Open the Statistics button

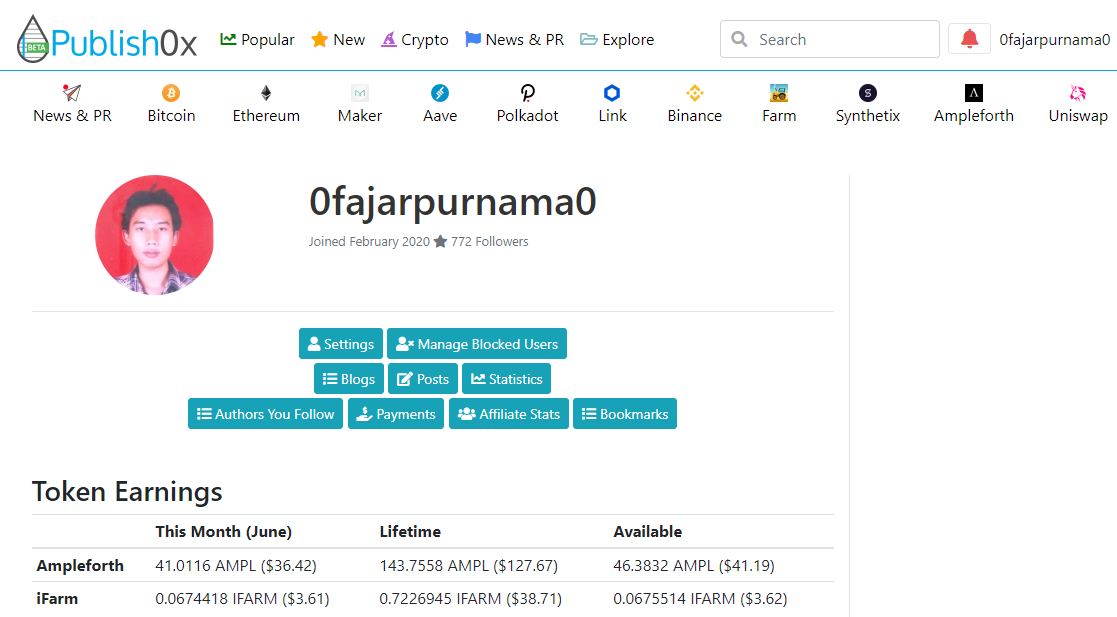click(506, 379)
